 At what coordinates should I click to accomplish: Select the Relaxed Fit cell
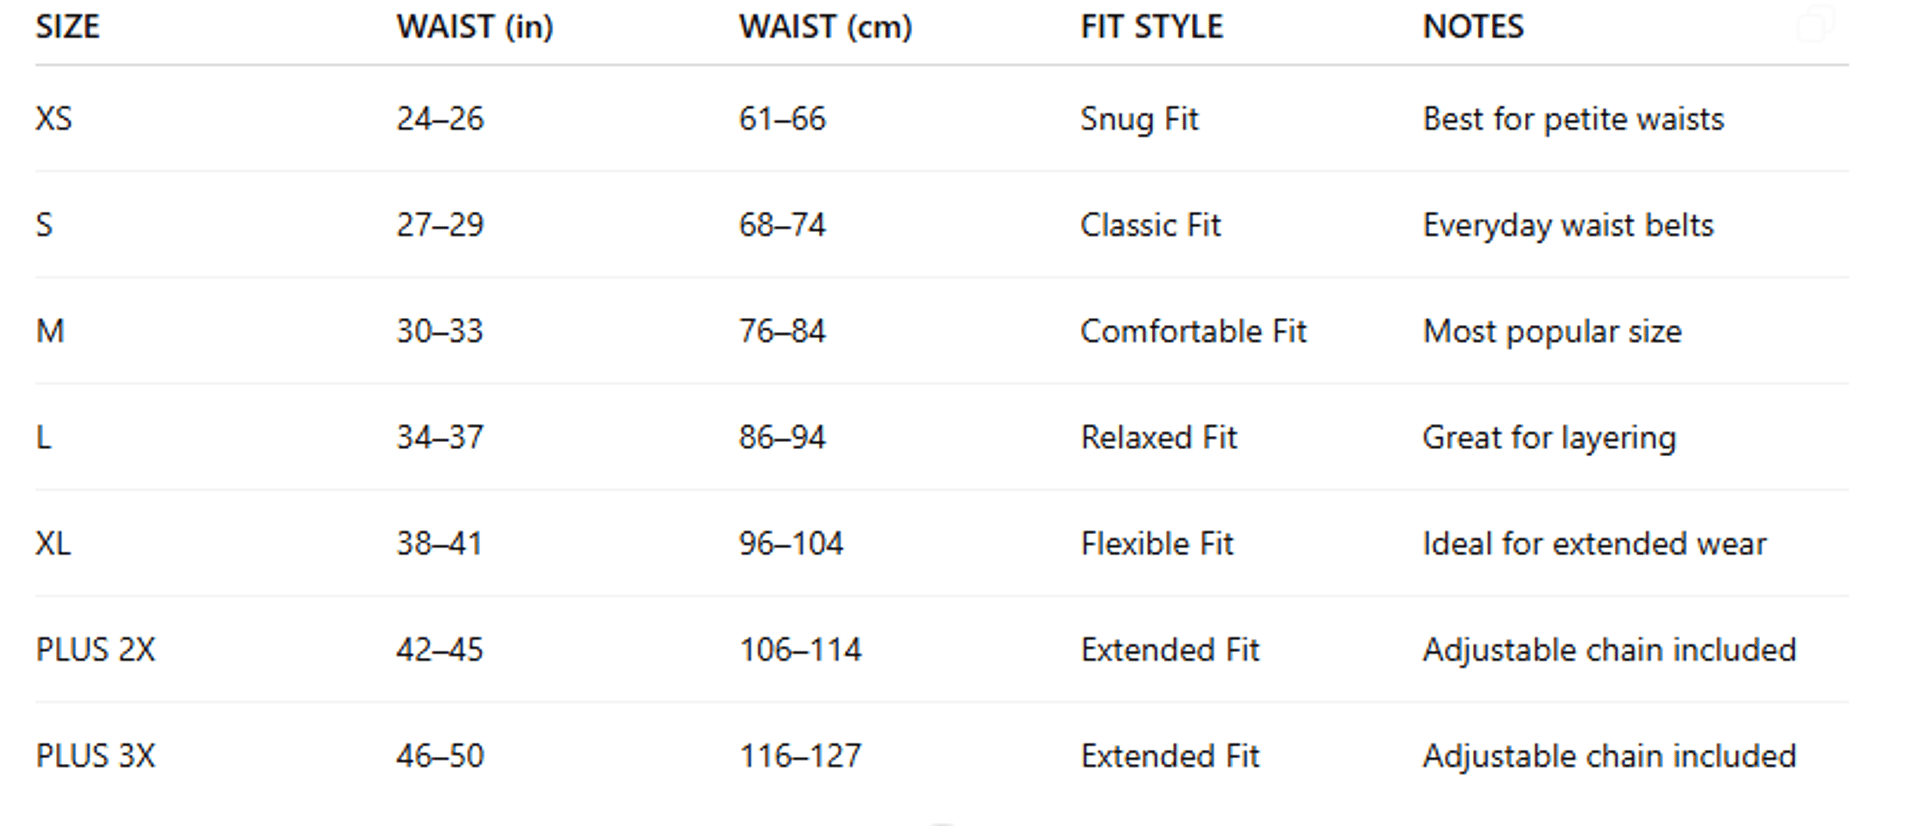[x=1158, y=438]
